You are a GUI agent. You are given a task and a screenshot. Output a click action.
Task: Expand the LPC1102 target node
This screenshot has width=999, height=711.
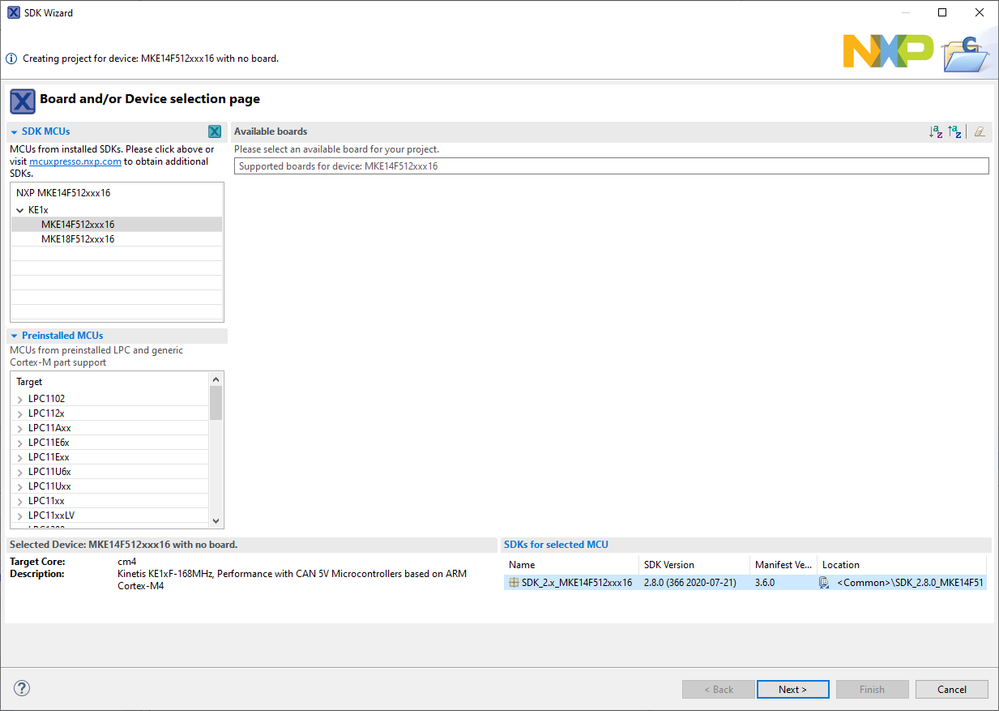pos(20,399)
